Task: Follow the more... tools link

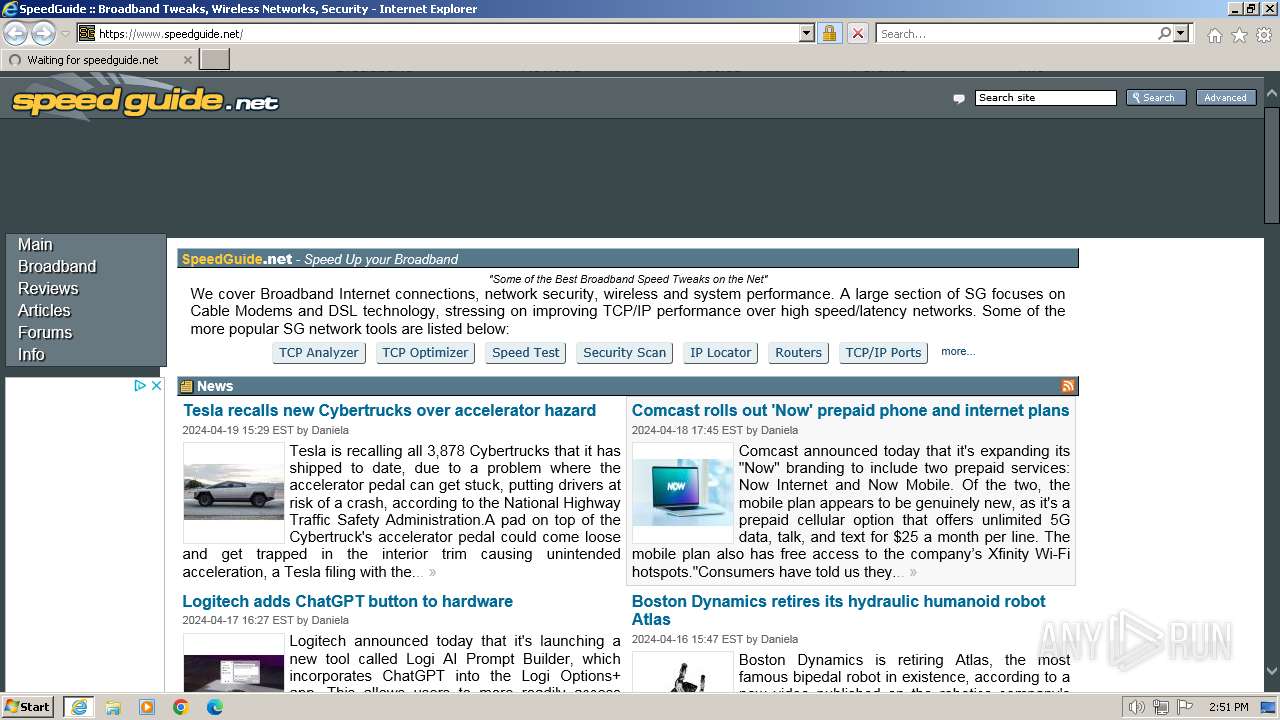Action: 958,351
